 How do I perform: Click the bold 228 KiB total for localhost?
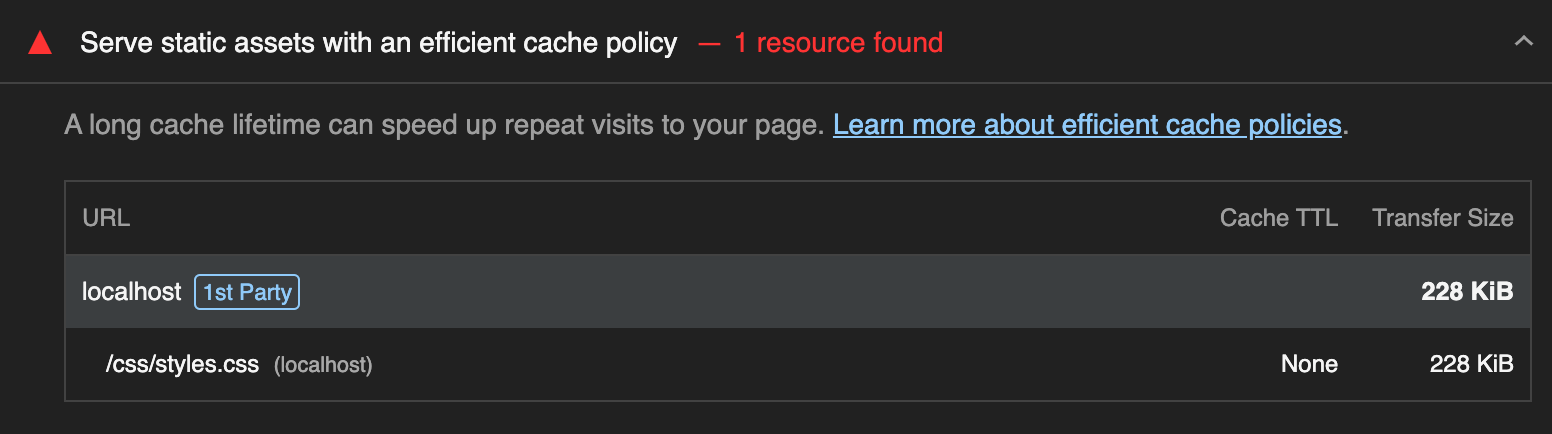pos(1467,292)
